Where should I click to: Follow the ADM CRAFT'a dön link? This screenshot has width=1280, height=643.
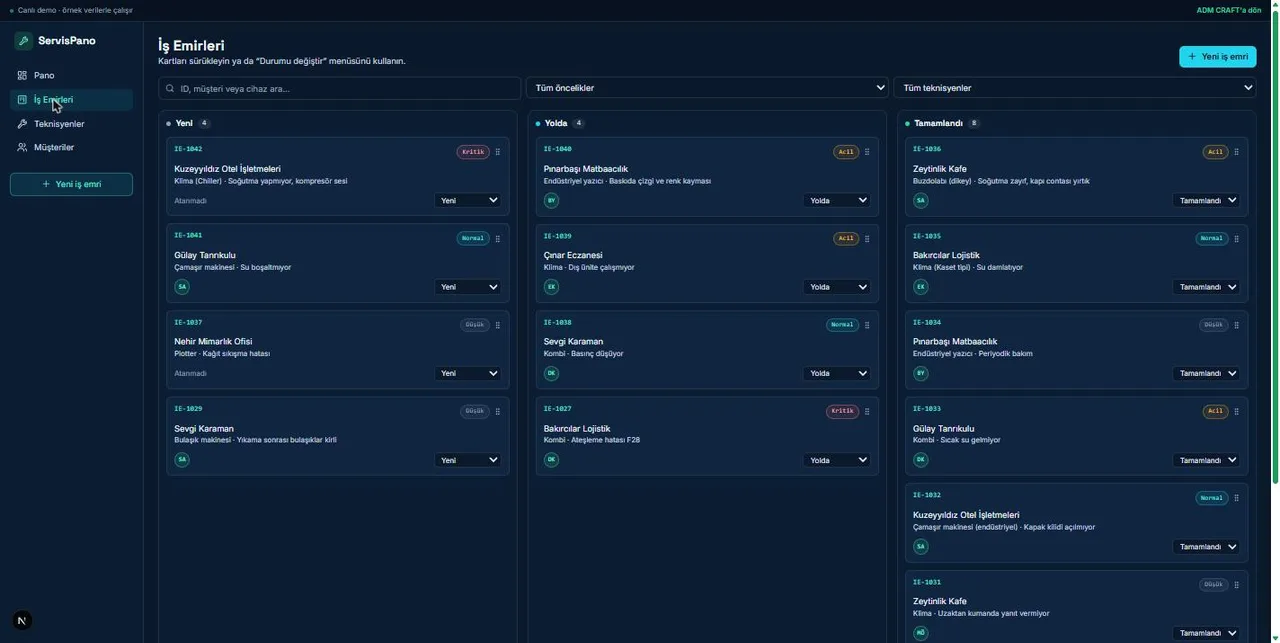pos(1229,10)
